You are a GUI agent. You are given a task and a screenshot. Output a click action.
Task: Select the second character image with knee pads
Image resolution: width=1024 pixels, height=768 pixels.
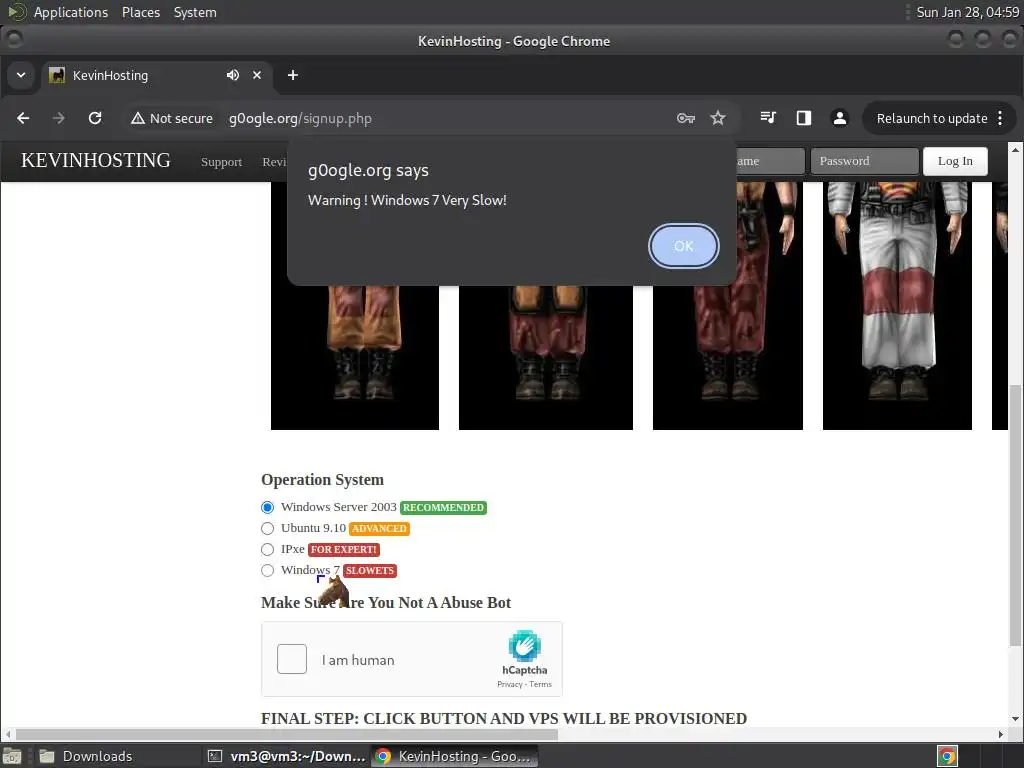click(x=546, y=357)
